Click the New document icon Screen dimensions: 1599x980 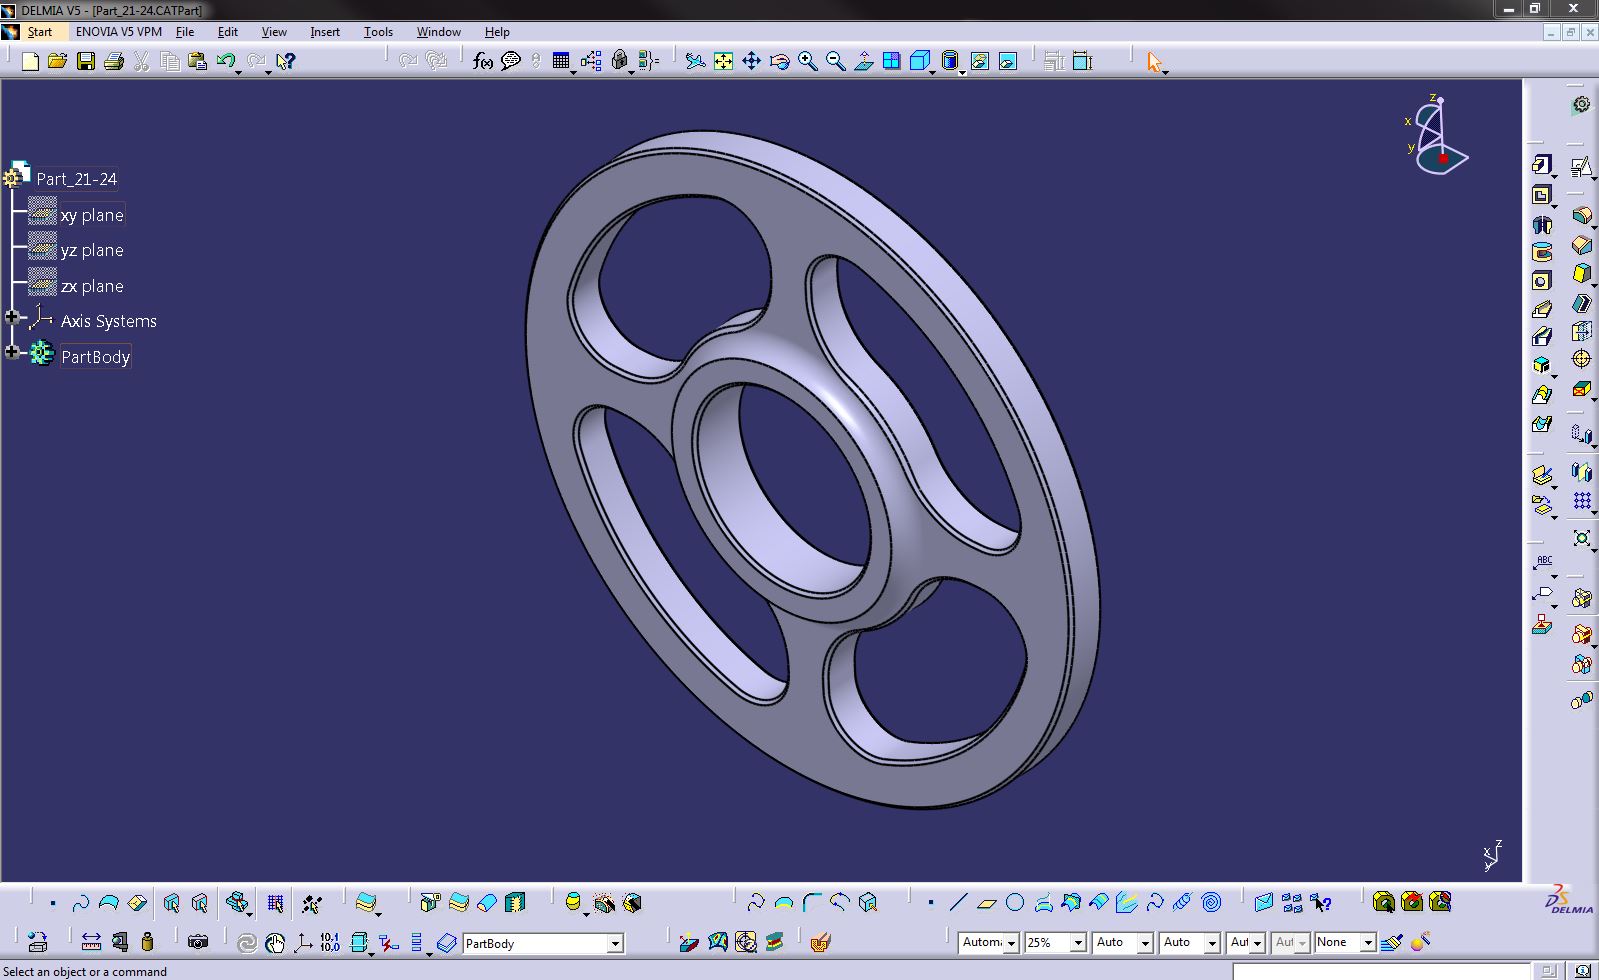coord(30,61)
